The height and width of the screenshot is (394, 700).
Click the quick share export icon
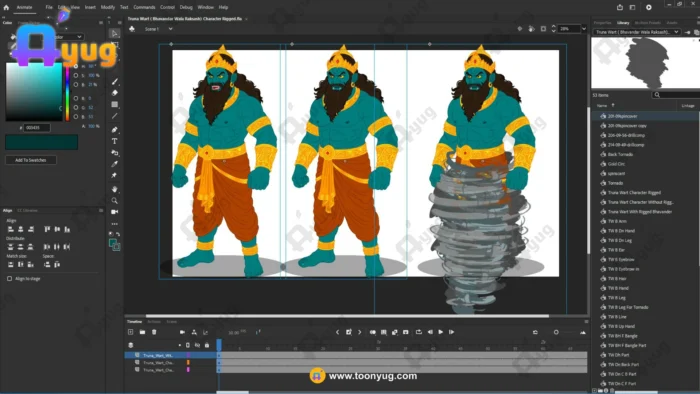point(620,7)
